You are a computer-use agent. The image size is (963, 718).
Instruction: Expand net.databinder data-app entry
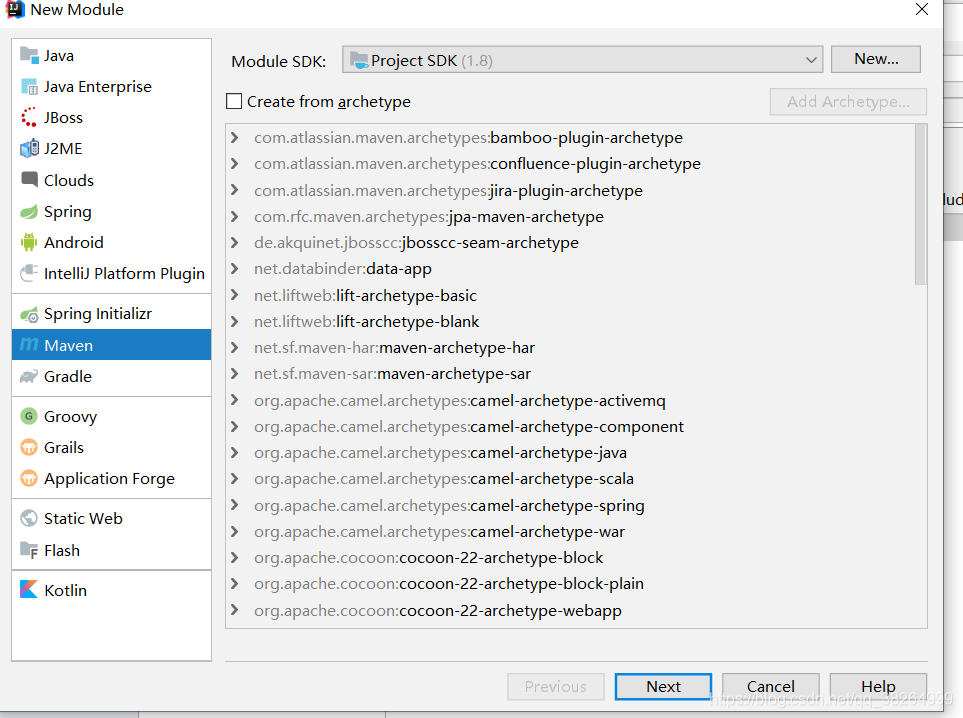pos(235,268)
